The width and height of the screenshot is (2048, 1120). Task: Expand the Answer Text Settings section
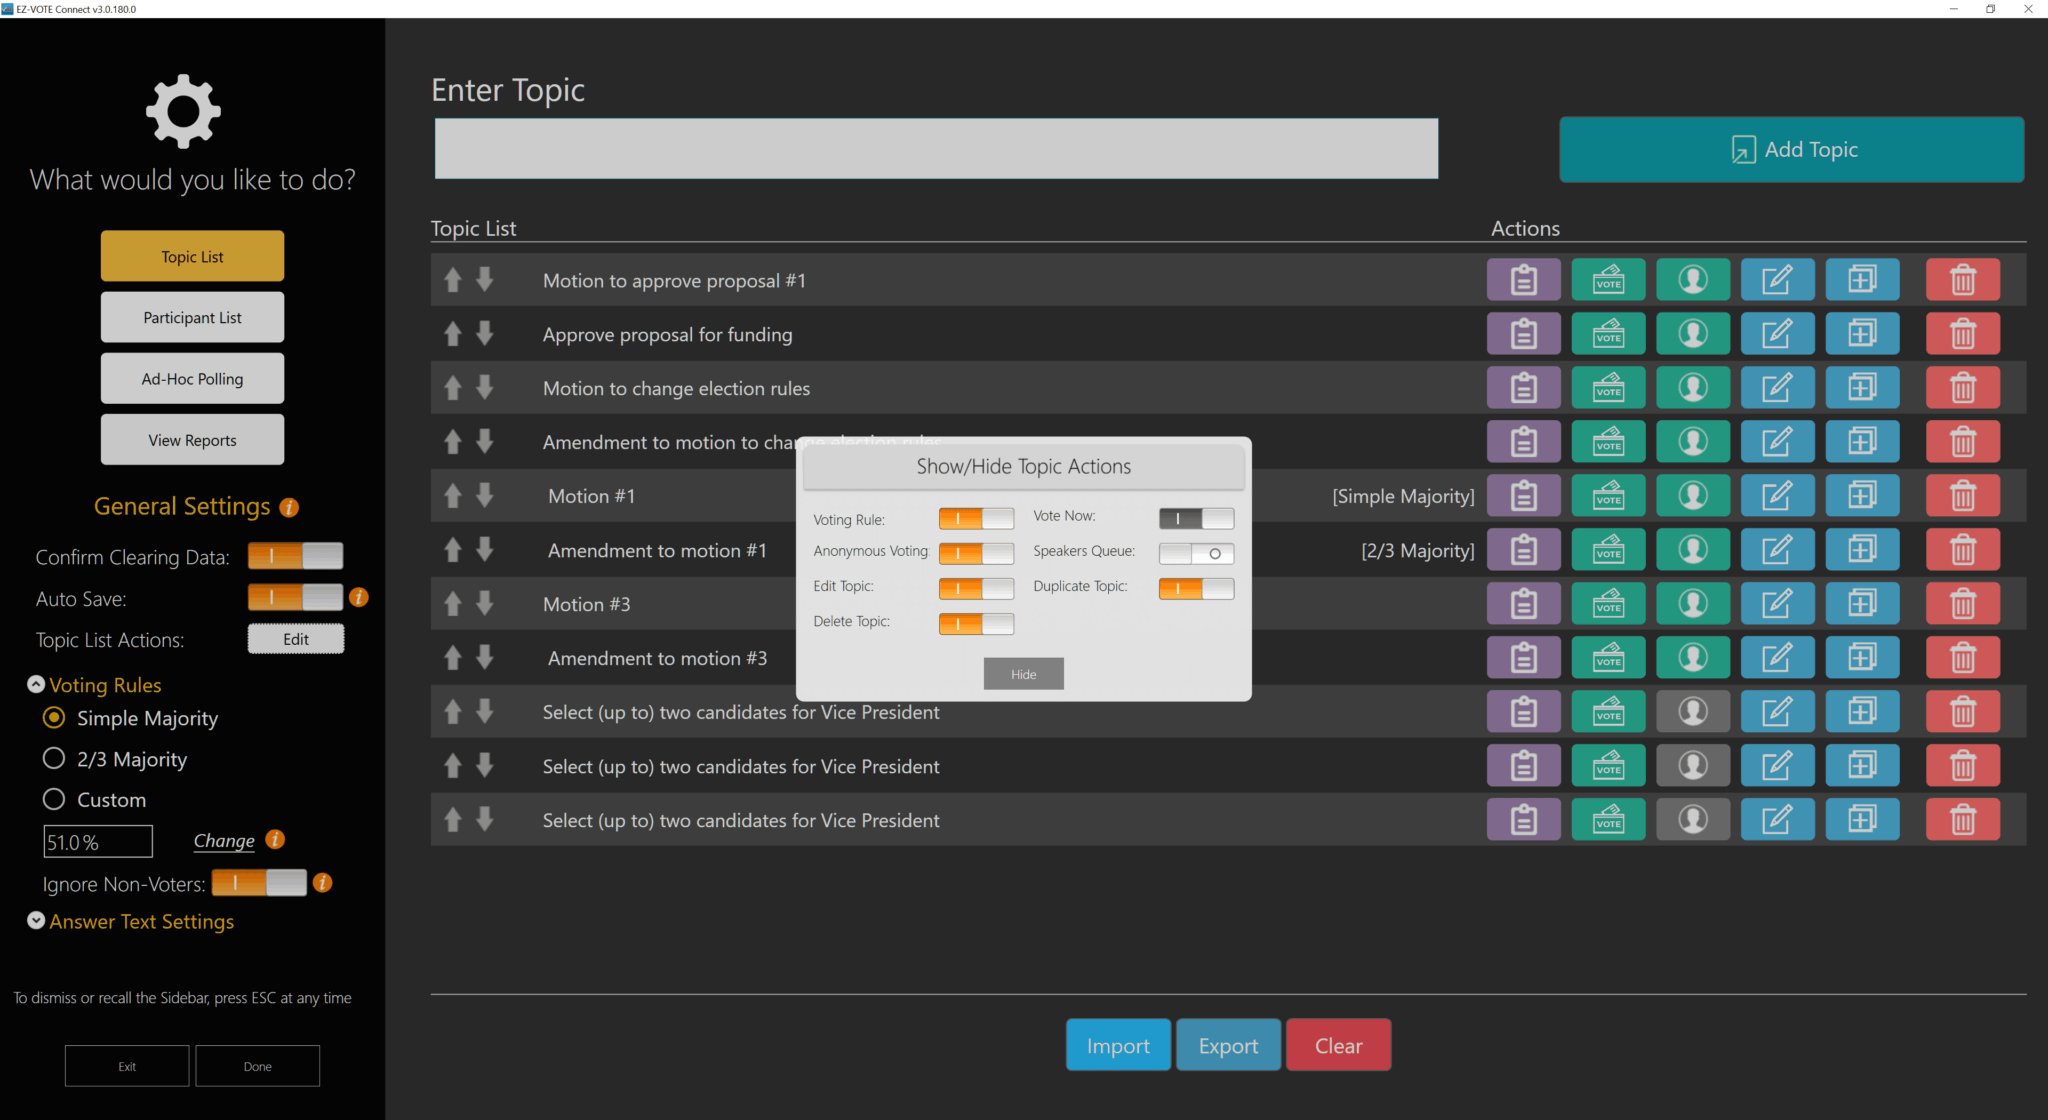(x=36, y=920)
